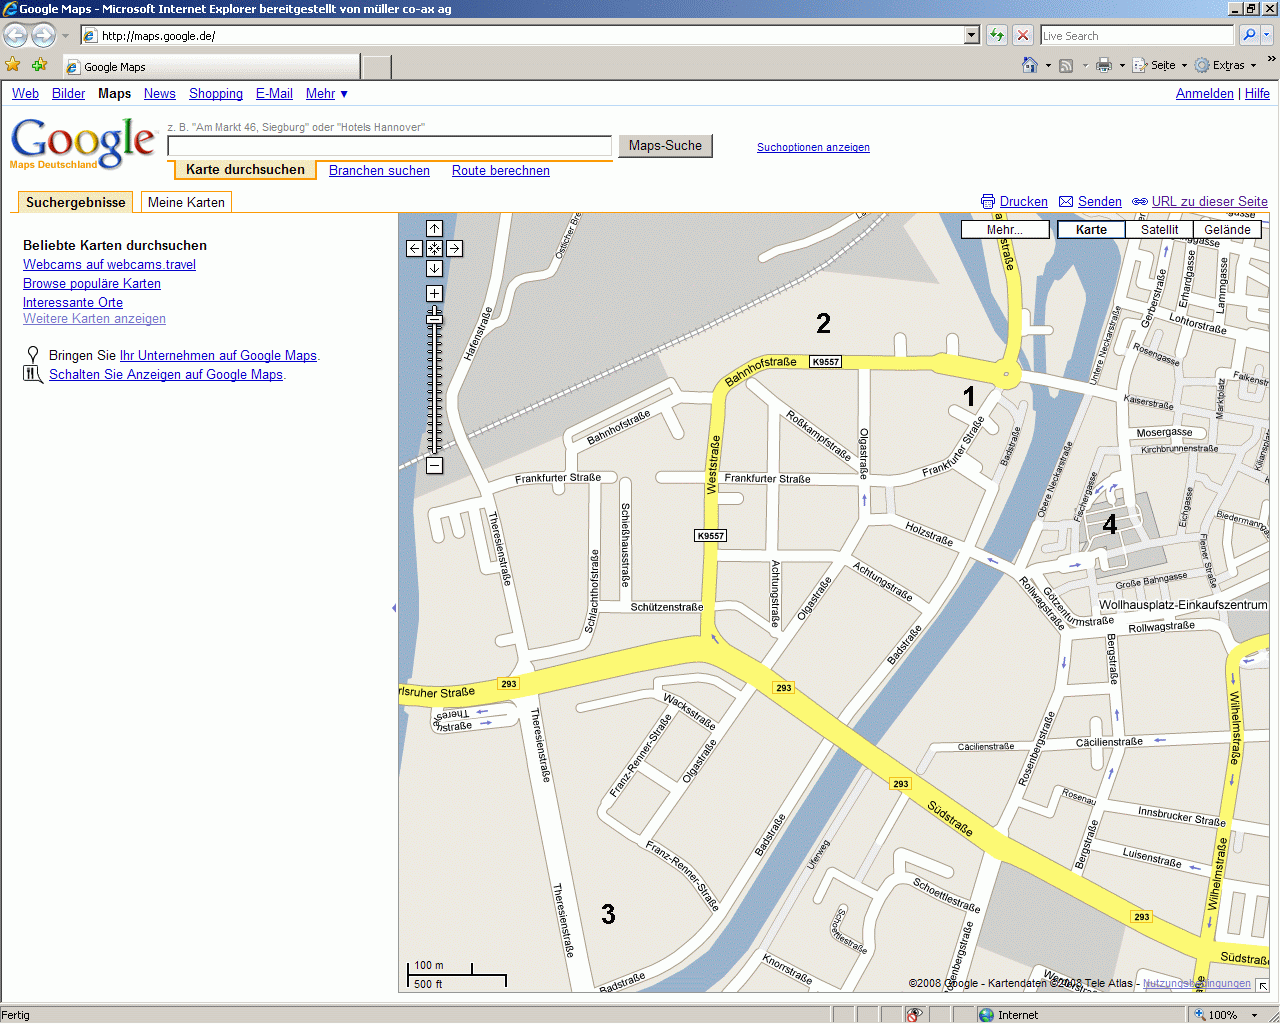The image size is (1280, 1024).
Task: Zoom in with the plus button
Action: click(x=434, y=293)
